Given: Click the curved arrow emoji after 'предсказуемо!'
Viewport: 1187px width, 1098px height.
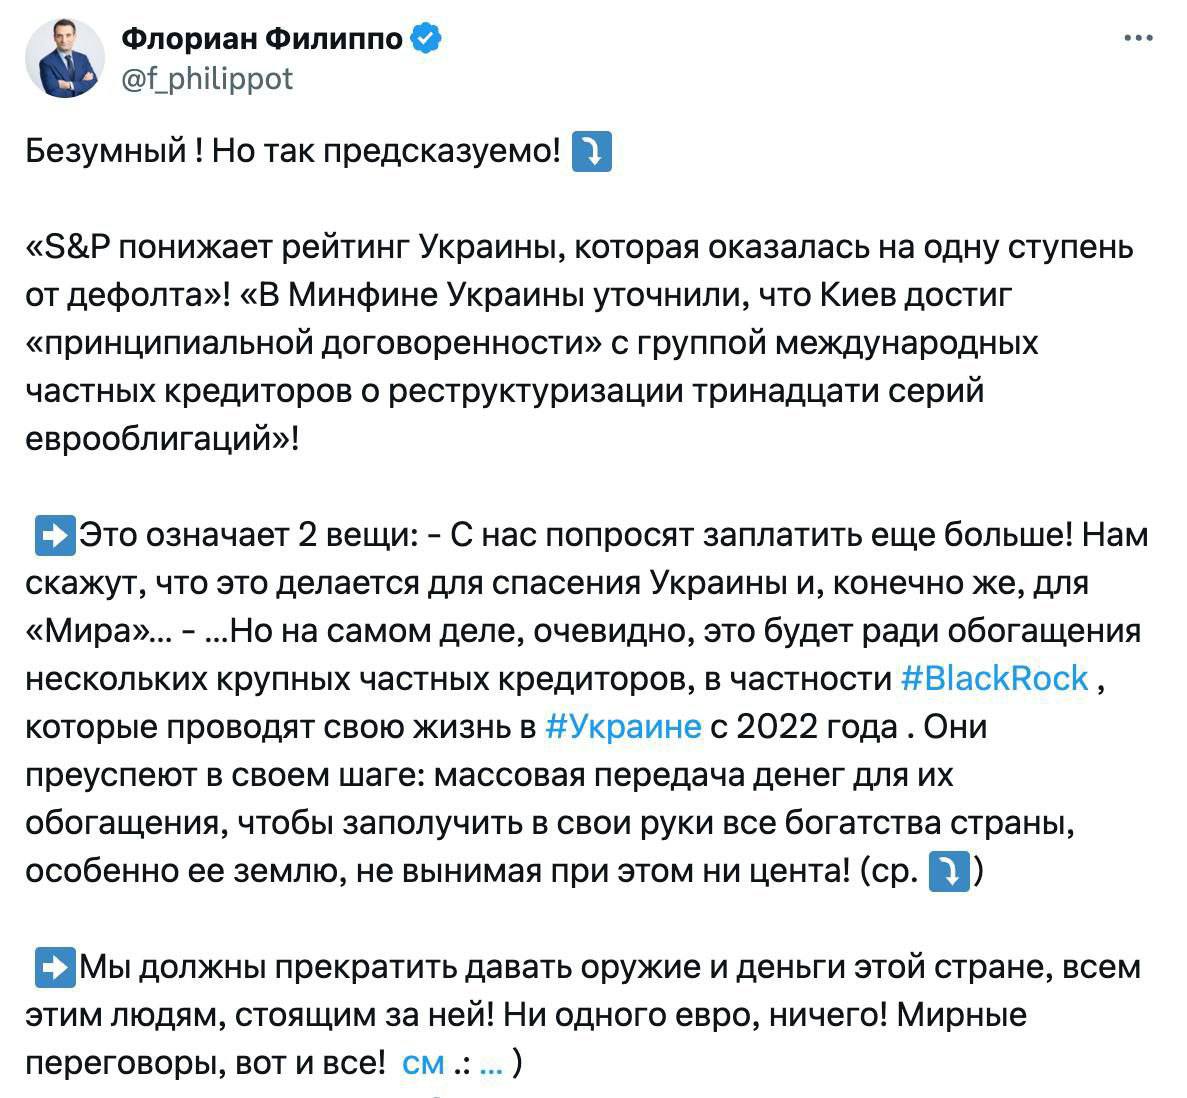Looking at the screenshot, I should point(590,151).
